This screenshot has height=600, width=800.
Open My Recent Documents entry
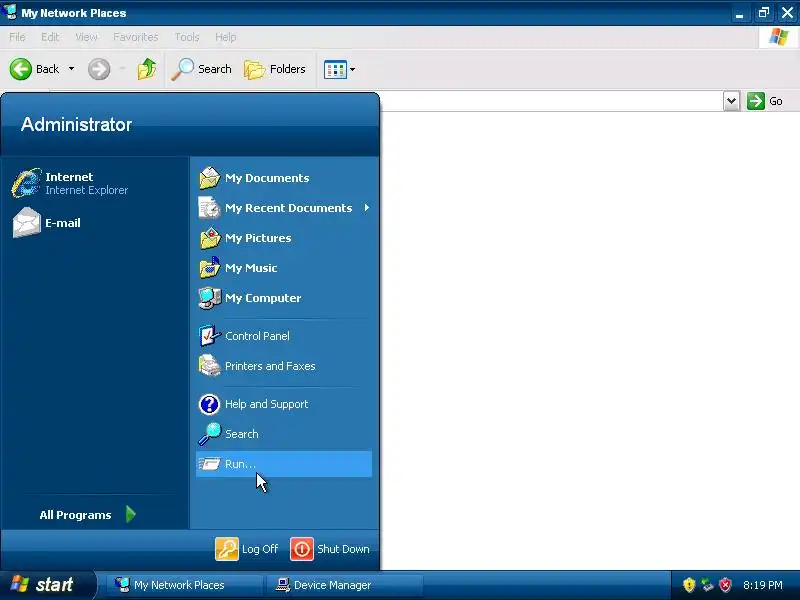284,208
